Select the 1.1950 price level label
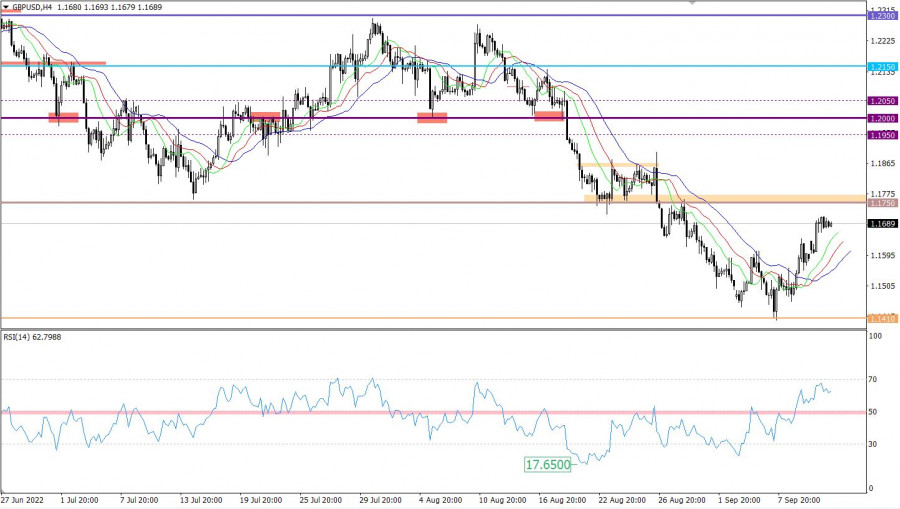The height and width of the screenshot is (509, 900). click(882, 134)
